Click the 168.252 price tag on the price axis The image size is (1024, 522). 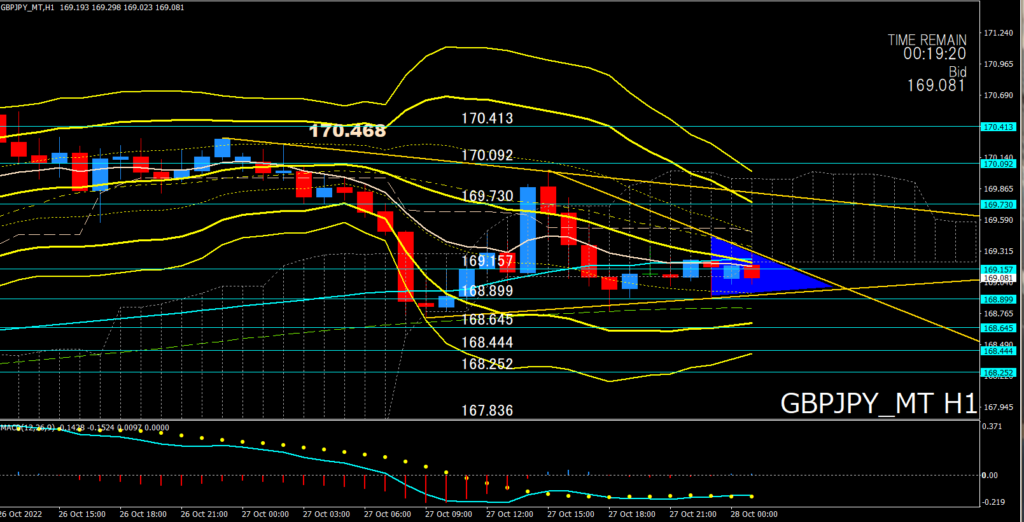(x=998, y=372)
